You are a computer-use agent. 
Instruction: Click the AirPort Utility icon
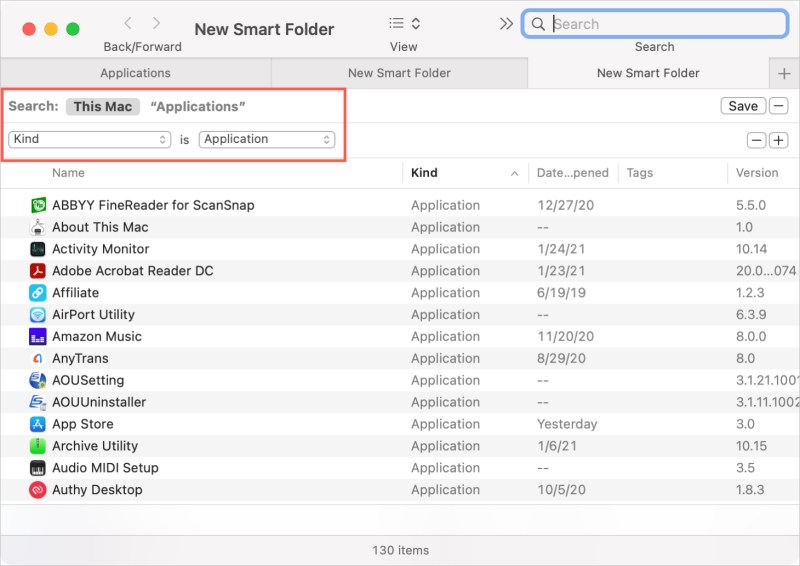coord(38,314)
